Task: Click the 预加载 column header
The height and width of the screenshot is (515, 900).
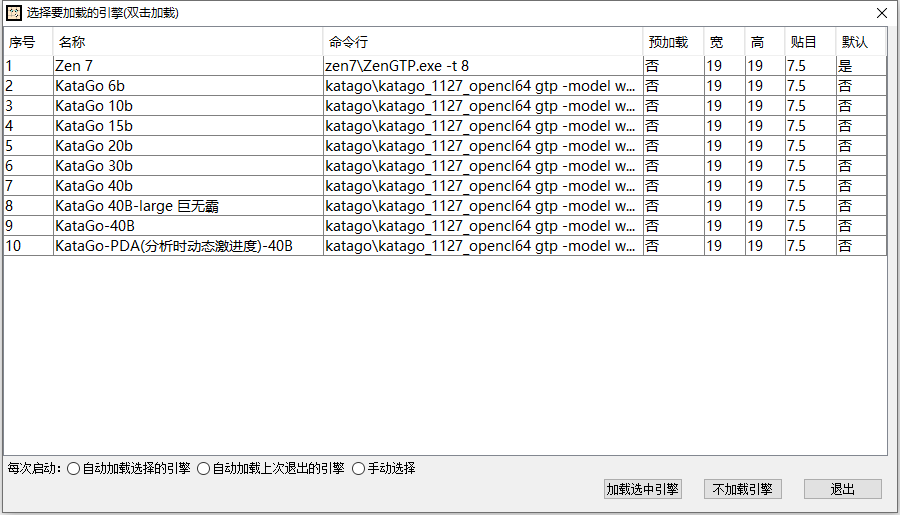Action: pyautogui.click(x=668, y=42)
